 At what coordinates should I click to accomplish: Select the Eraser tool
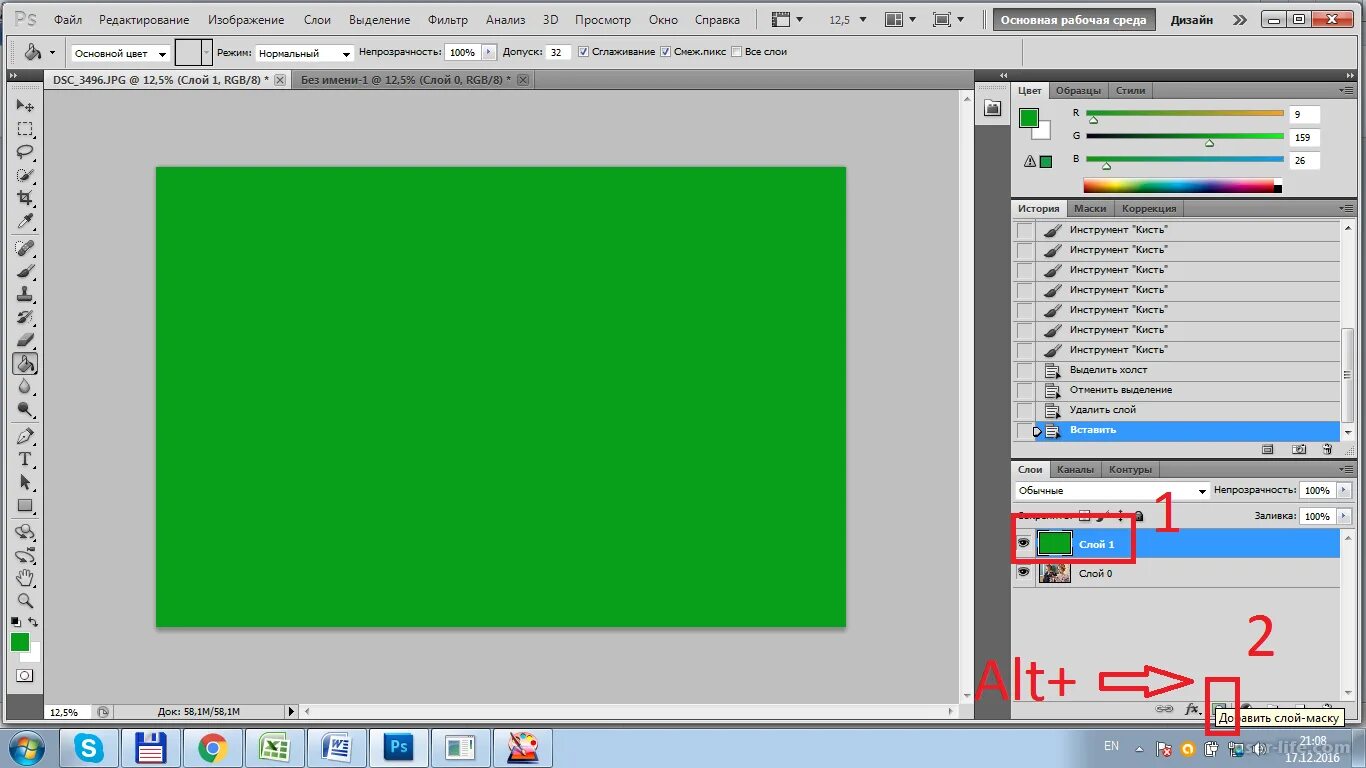[25, 340]
